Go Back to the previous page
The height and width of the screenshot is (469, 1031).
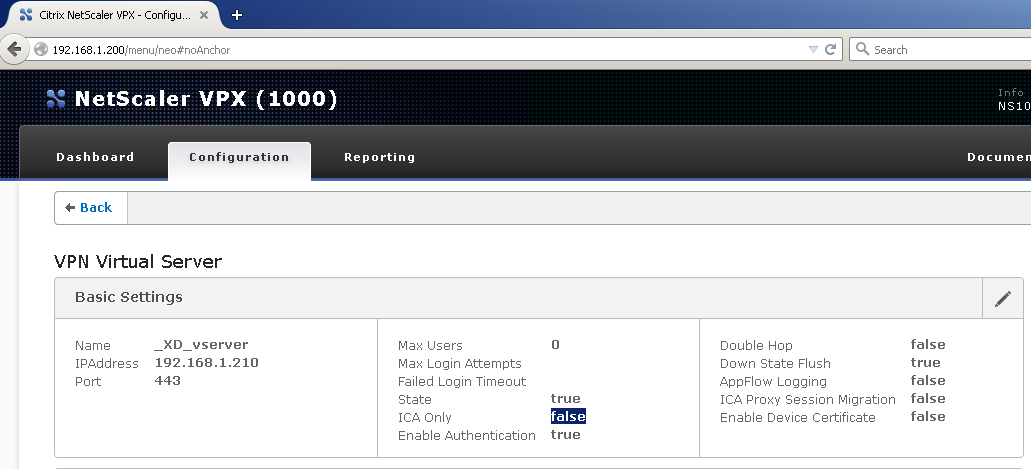(89, 208)
